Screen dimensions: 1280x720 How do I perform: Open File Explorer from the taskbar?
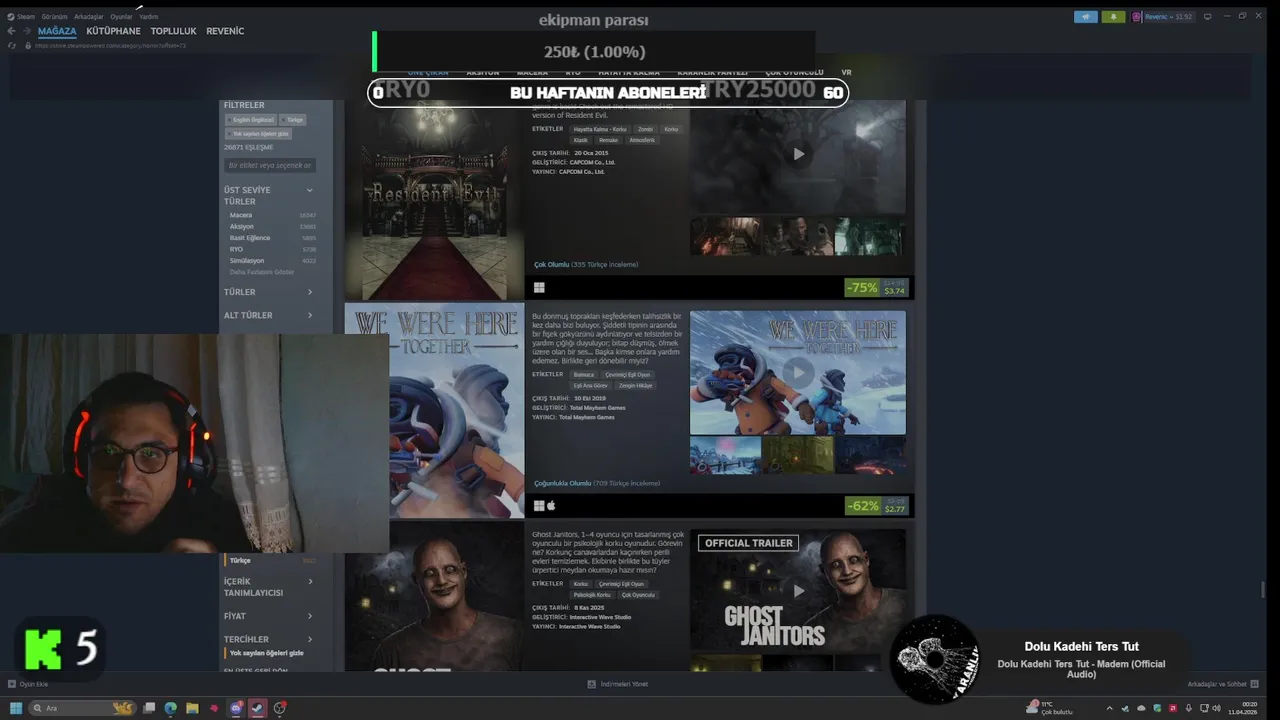tap(192, 708)
